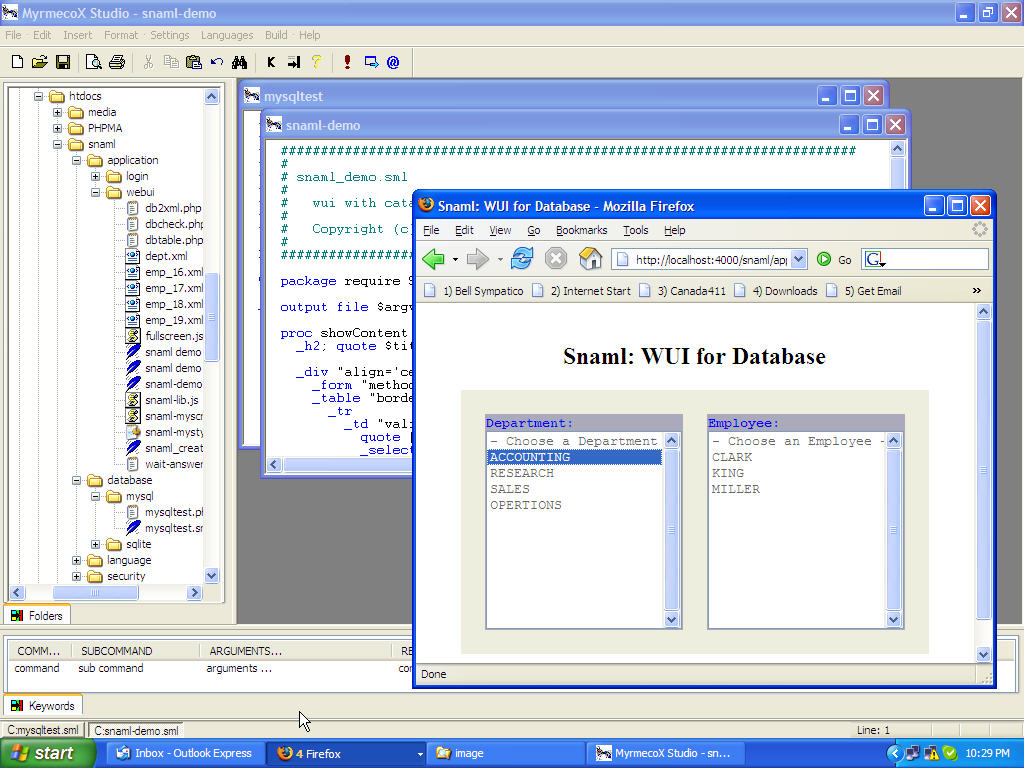Go back with Firefox's green arrow
Screen dimensions: 1024x768
click(433, 259)
